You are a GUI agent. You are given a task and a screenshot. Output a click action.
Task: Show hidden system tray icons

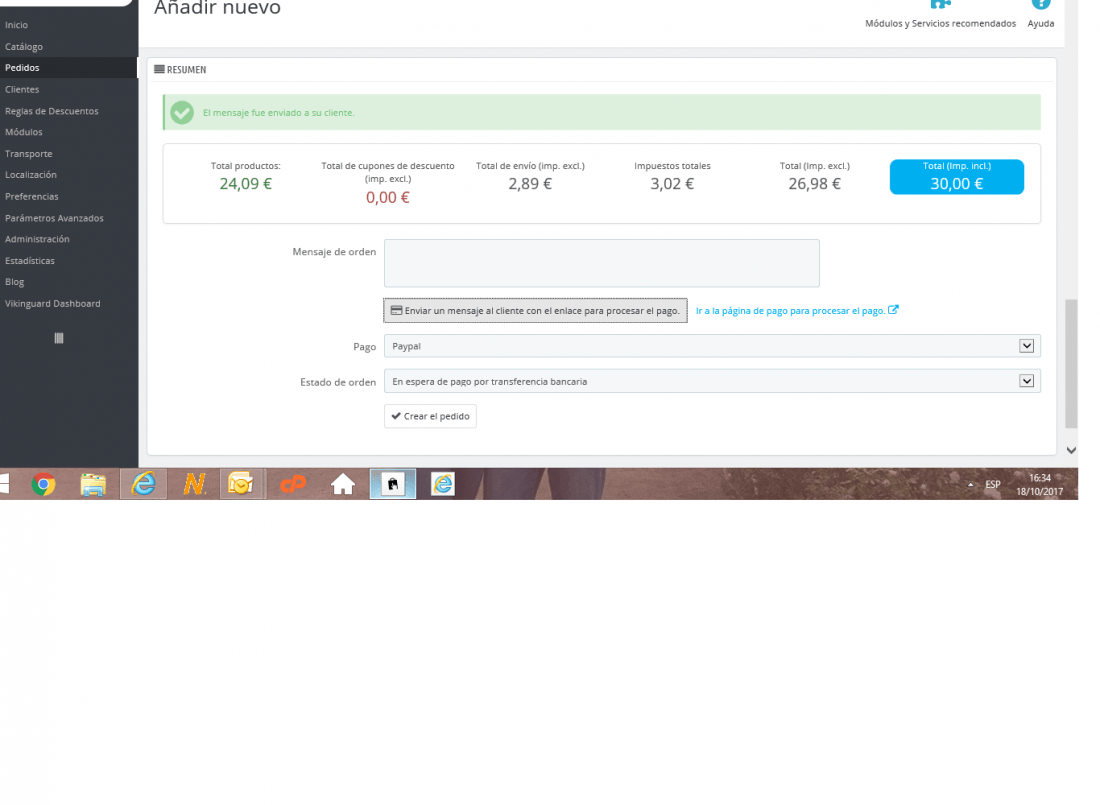tap(970, 484)
